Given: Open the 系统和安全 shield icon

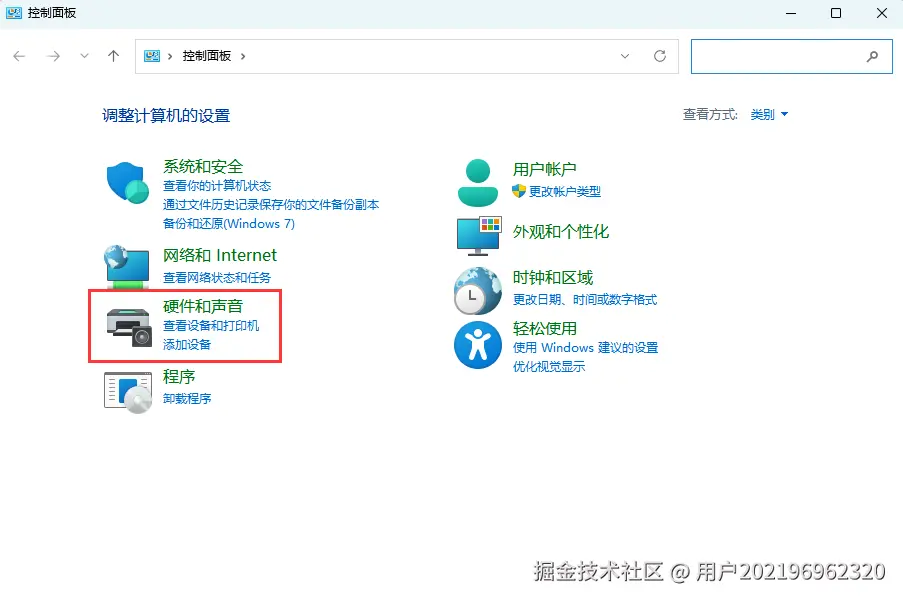Looking at the screenshot, I should tap(128, 182).
